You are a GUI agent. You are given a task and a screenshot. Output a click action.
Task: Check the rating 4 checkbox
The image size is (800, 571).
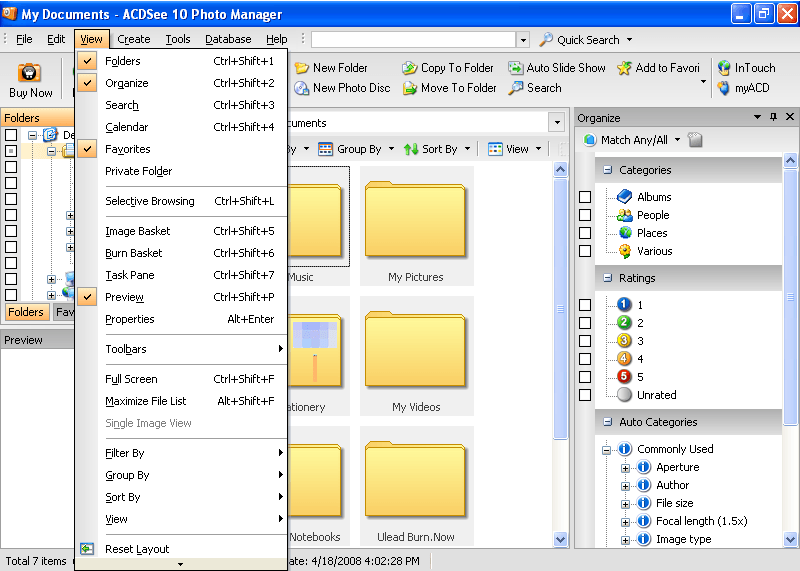tap(585, 359)
